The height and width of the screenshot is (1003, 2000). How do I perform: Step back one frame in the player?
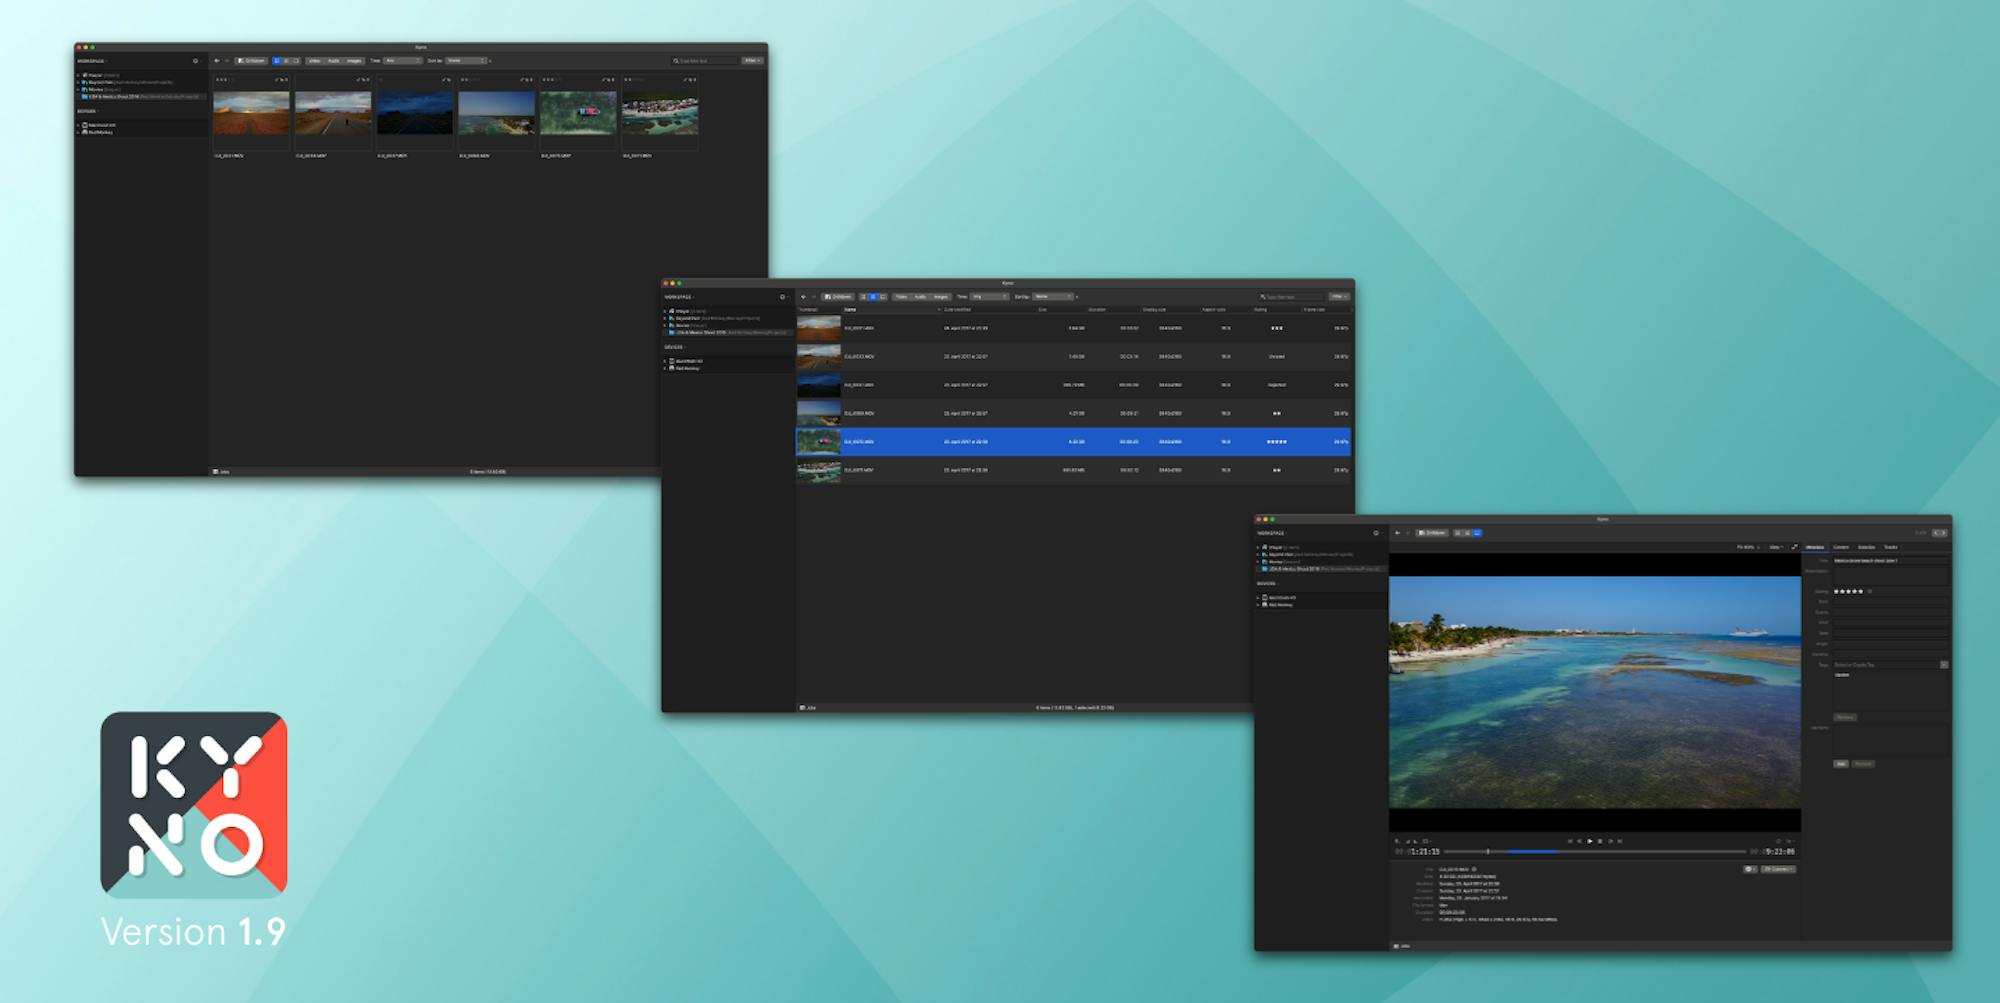[1580, 841]
